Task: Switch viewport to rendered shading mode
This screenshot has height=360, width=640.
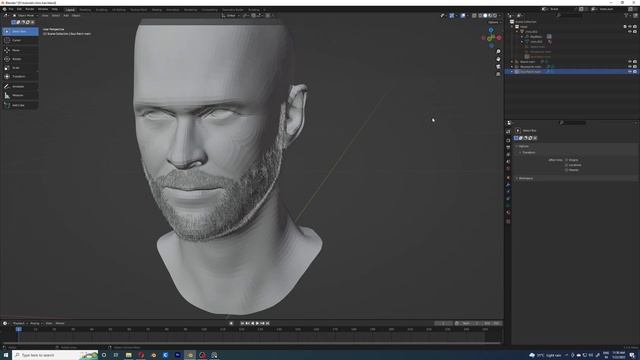Action: point(495,16)
